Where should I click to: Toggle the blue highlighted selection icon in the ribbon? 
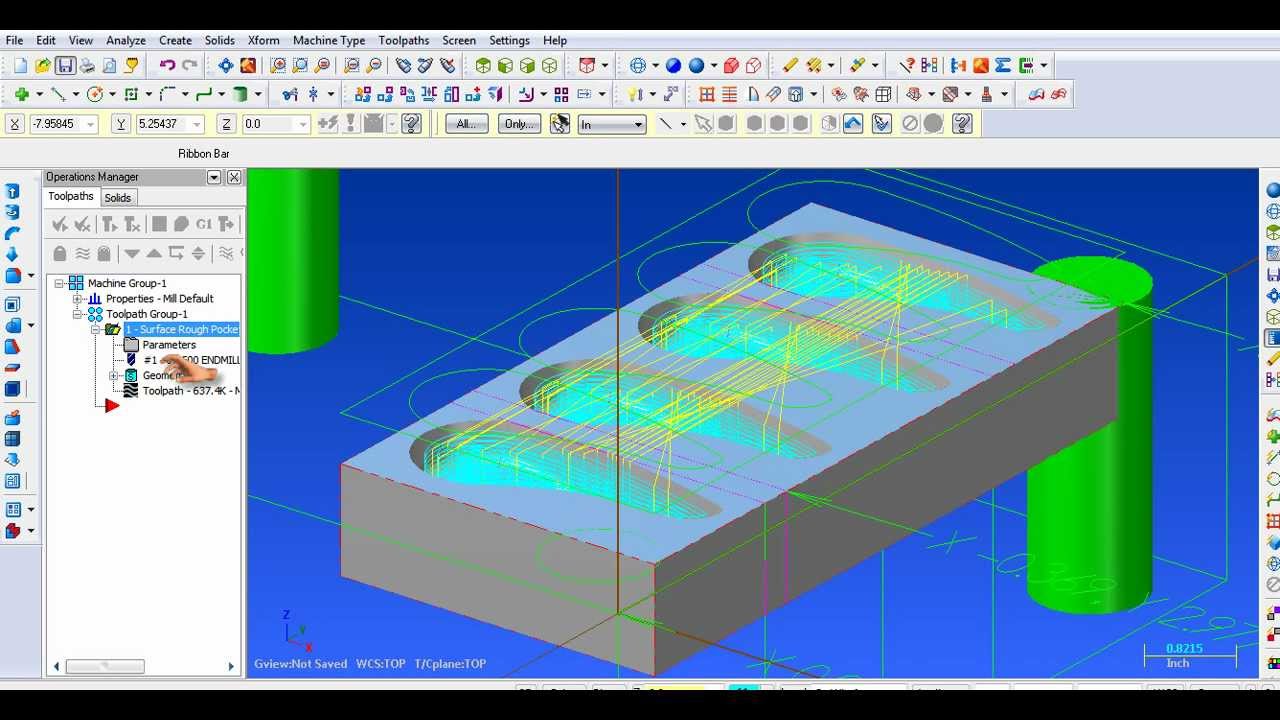point(853,124)
